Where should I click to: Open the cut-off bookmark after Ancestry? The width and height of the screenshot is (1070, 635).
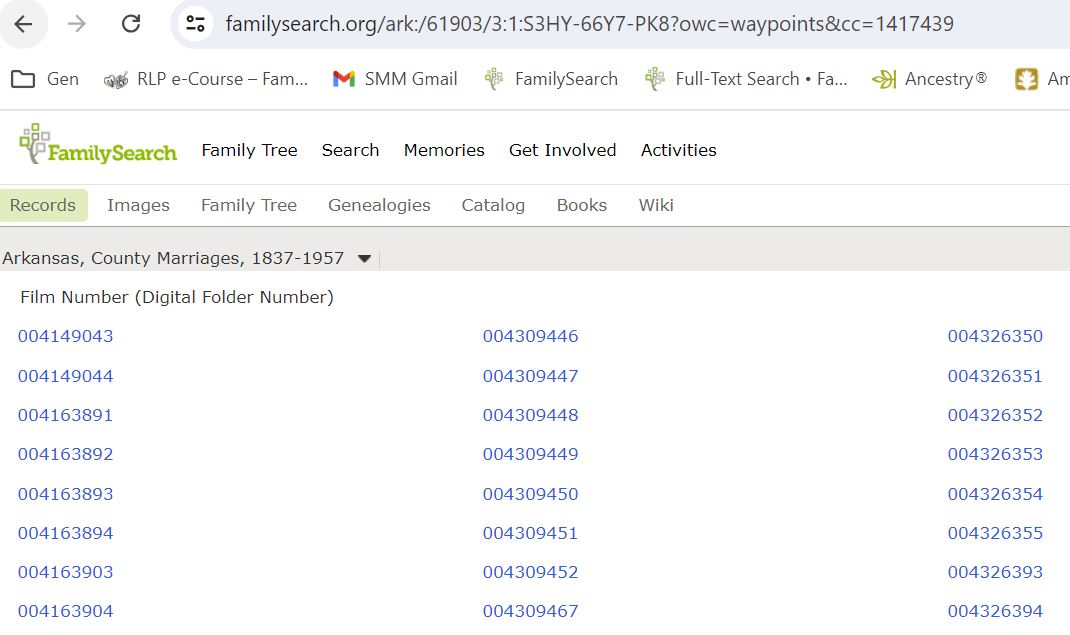1042,79
